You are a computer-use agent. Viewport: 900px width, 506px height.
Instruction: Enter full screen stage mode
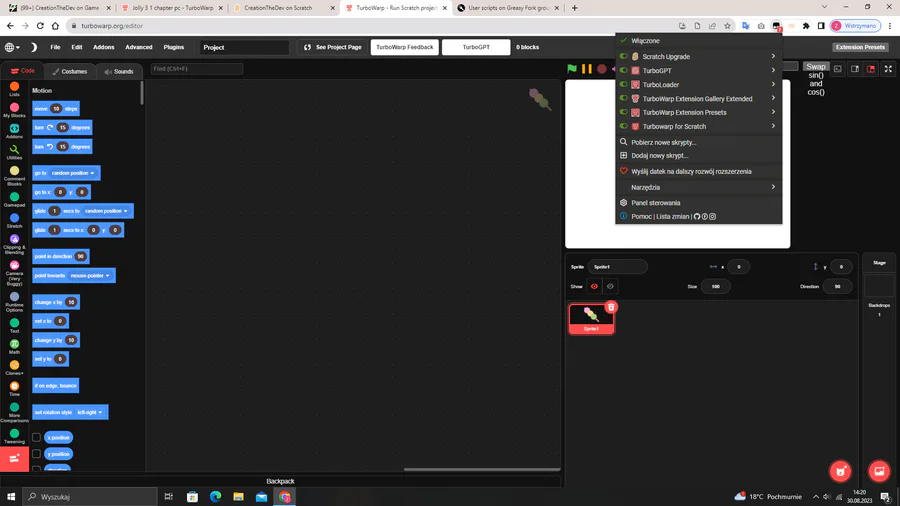pyautogui.click(x=888, y=69)
